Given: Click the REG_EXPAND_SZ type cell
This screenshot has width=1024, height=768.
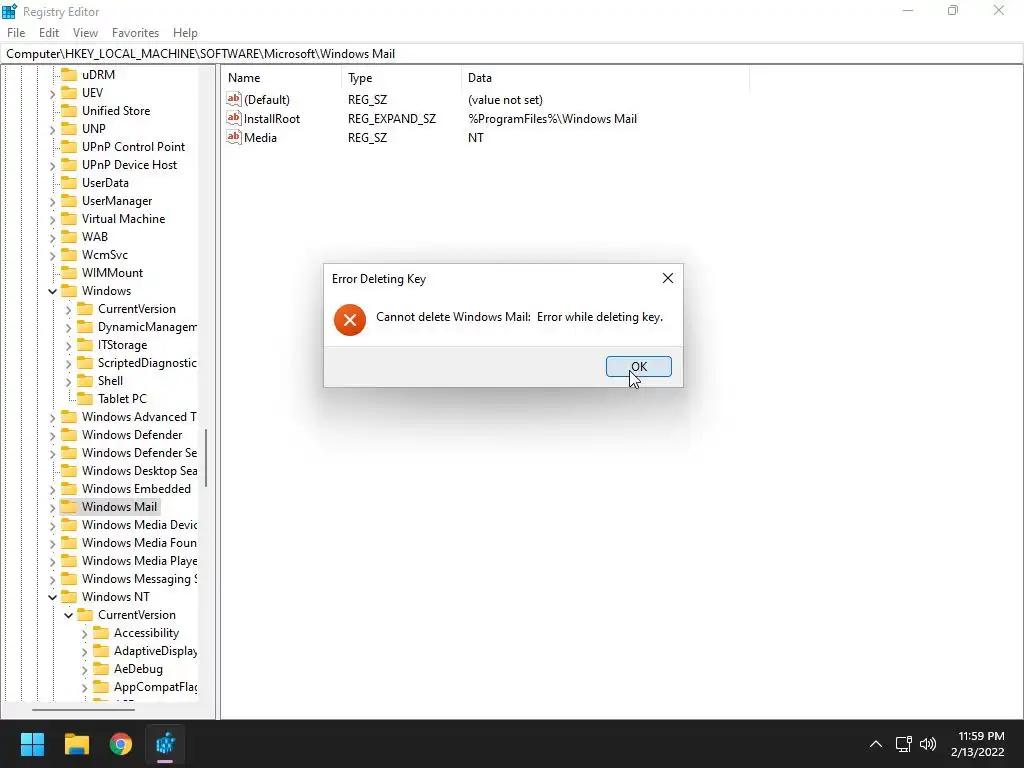Looking at the screenshot, I should pos(392,118).
